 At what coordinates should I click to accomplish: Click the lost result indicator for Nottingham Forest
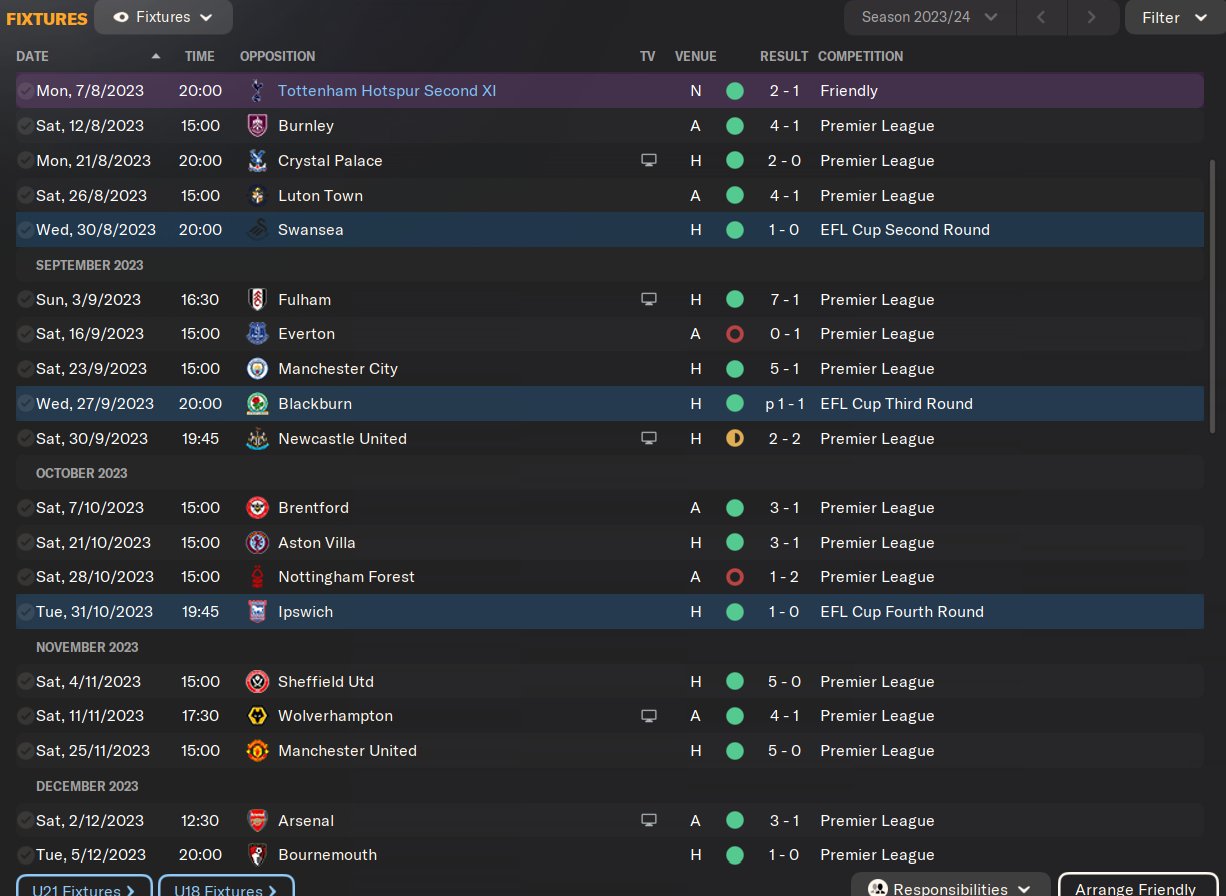tap(735, 577)
